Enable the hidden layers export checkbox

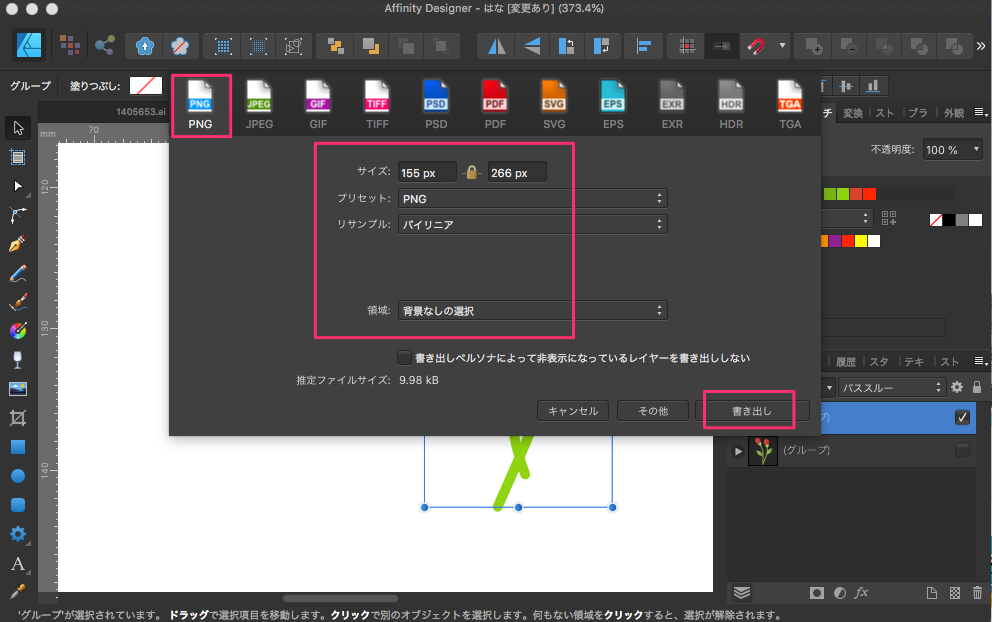[x=404, y=358]
